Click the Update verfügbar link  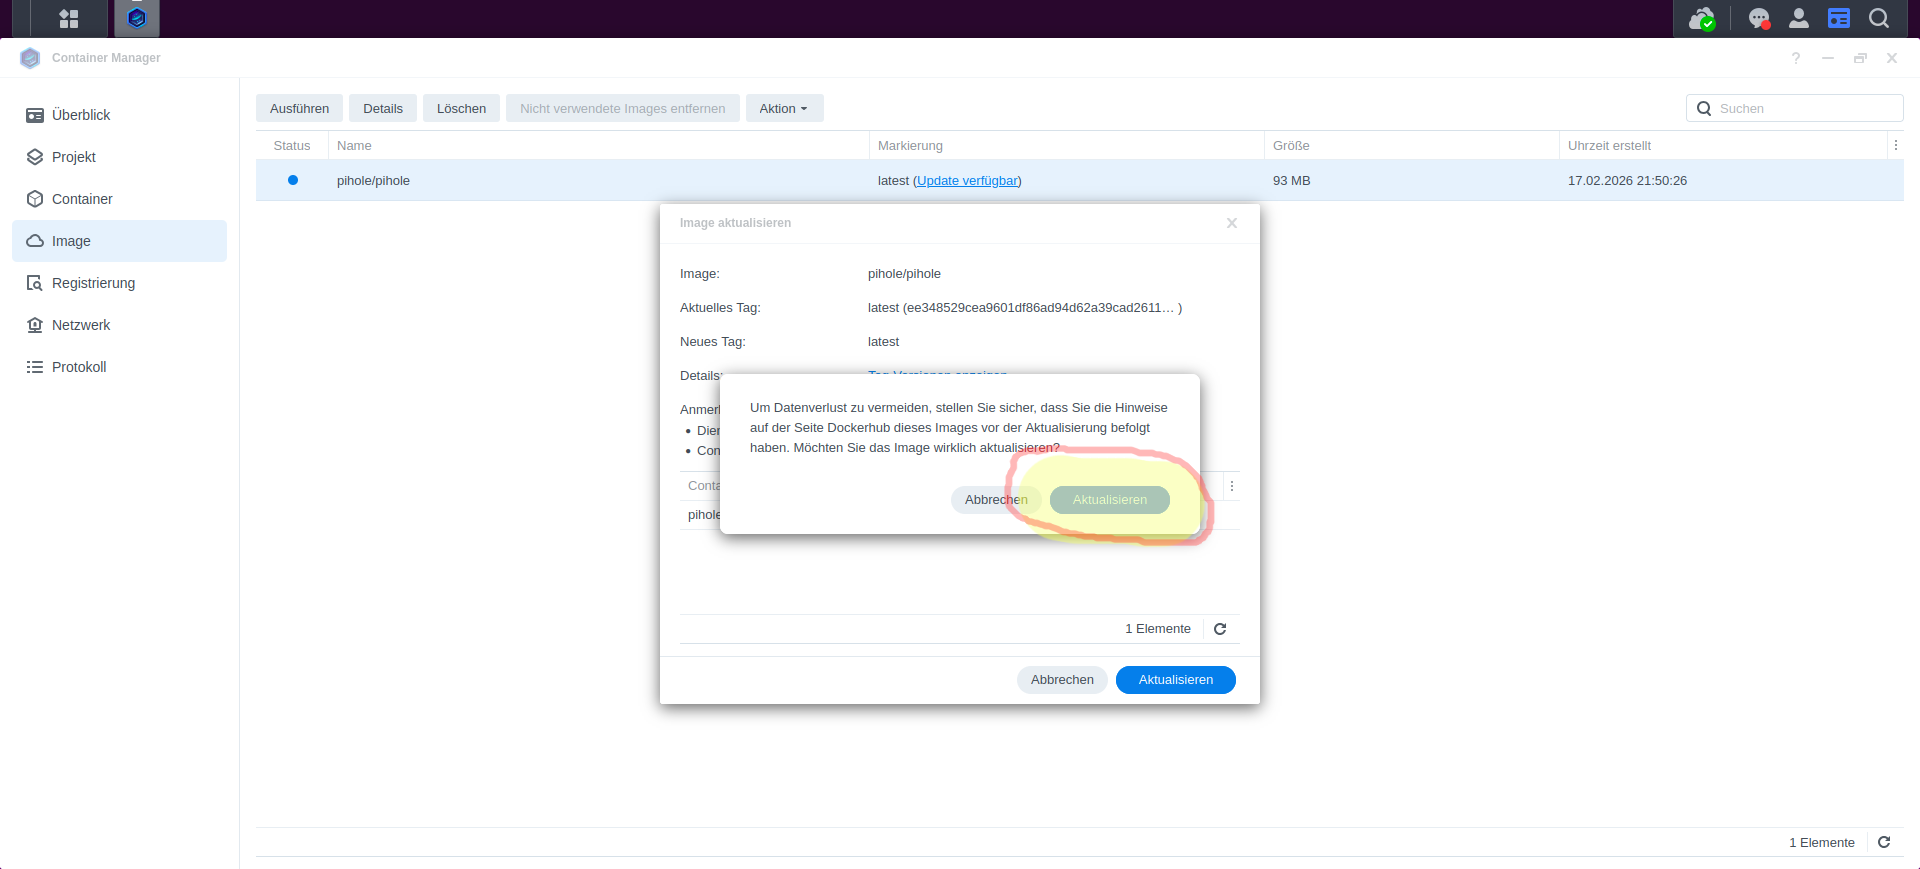pos(967,181)
